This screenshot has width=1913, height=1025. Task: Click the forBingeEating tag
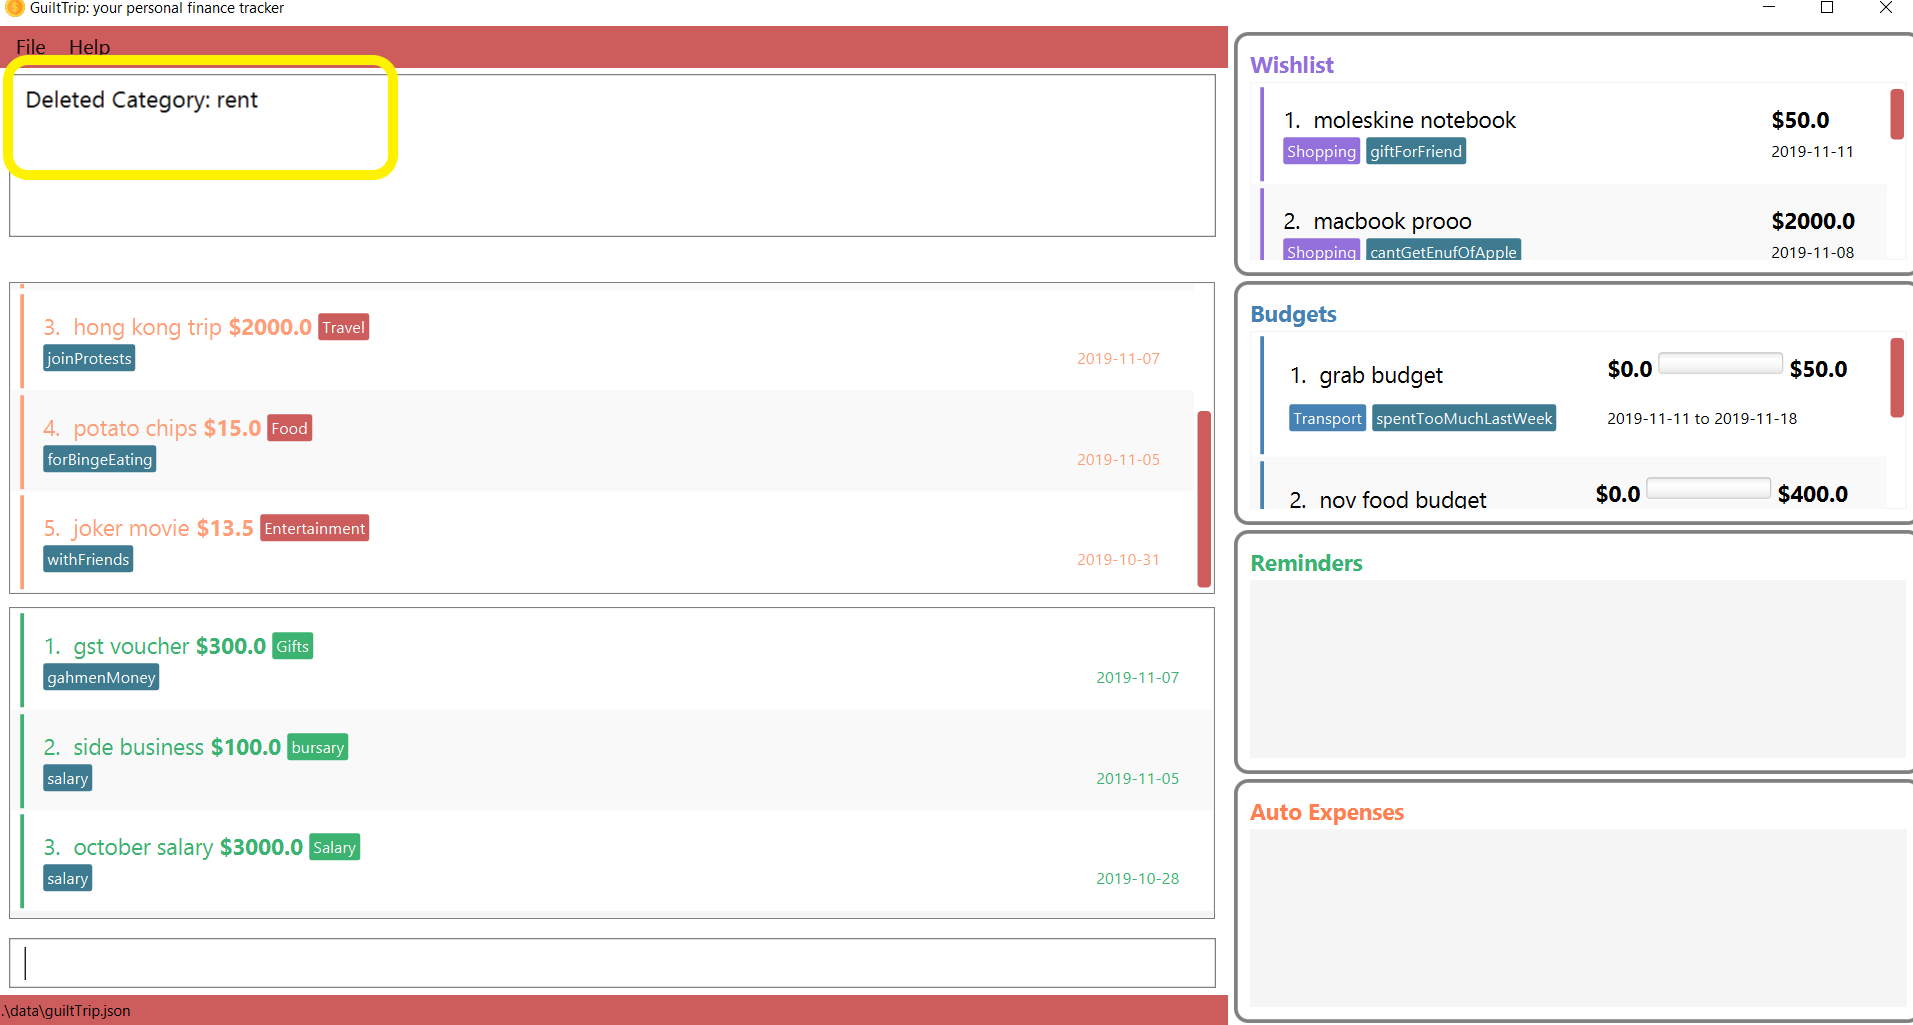coord(99,459)
